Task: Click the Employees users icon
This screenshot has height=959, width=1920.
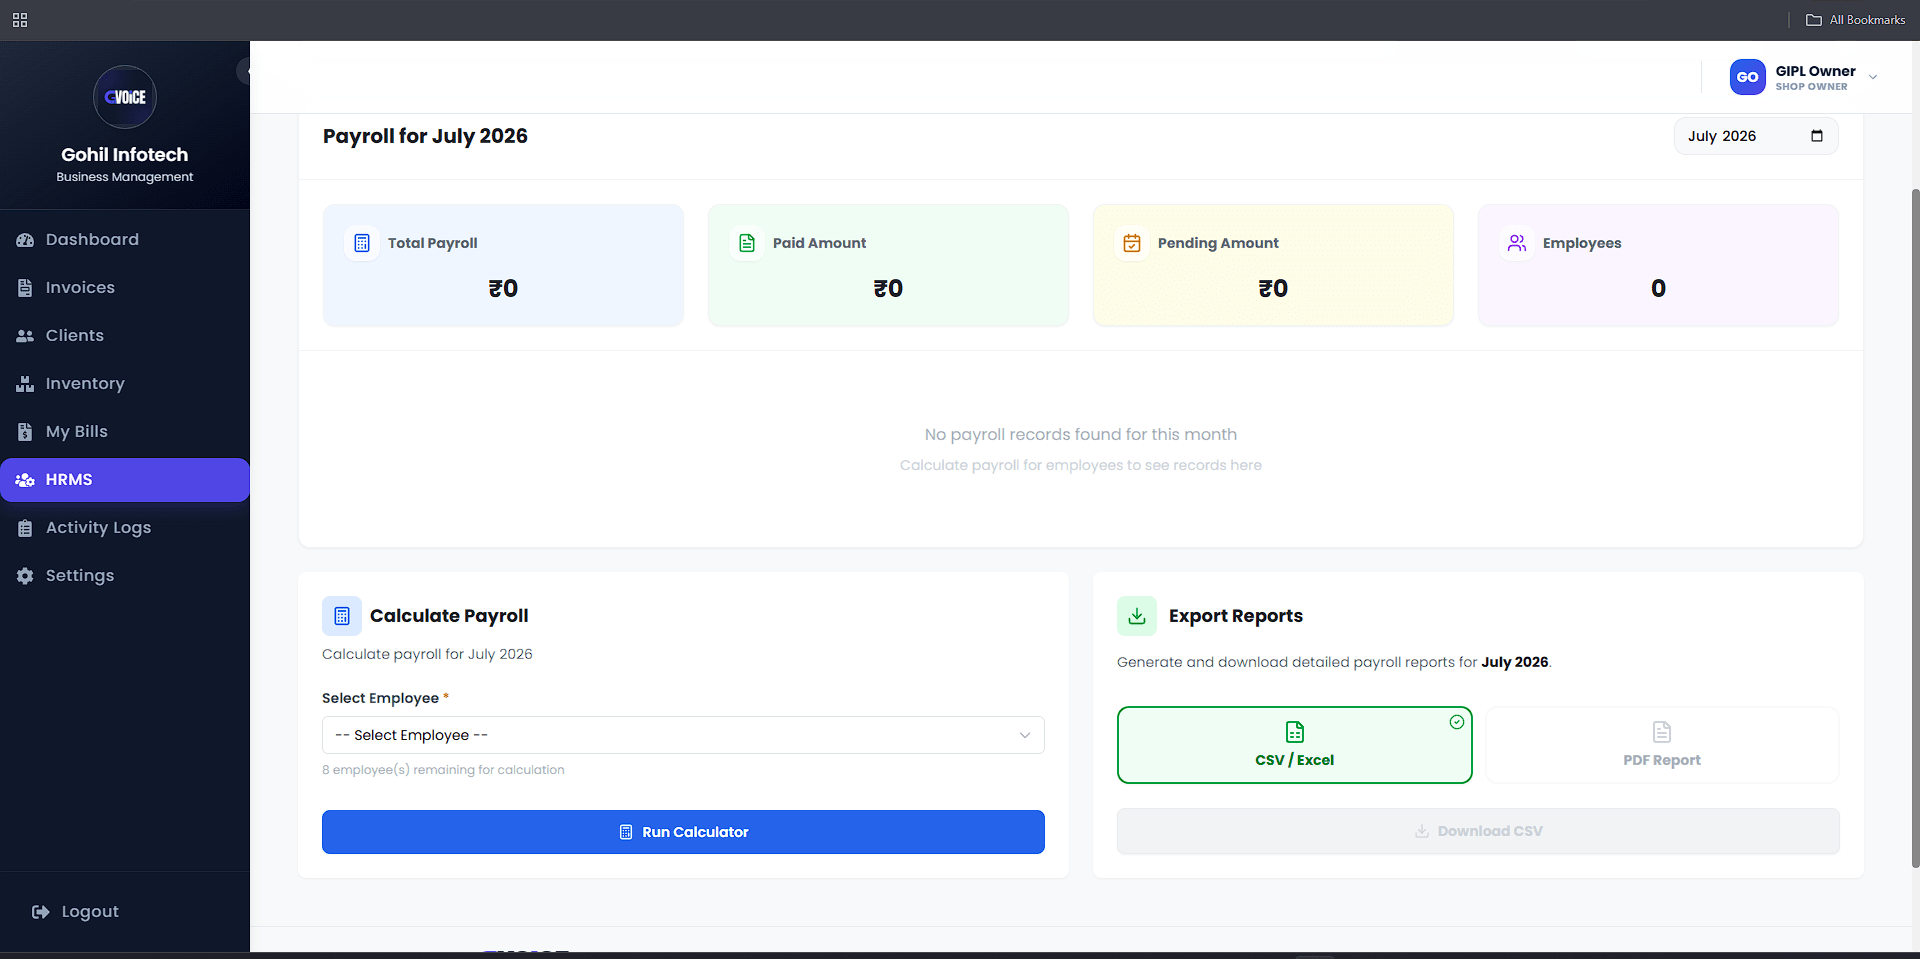Action: coord(1517,243)
